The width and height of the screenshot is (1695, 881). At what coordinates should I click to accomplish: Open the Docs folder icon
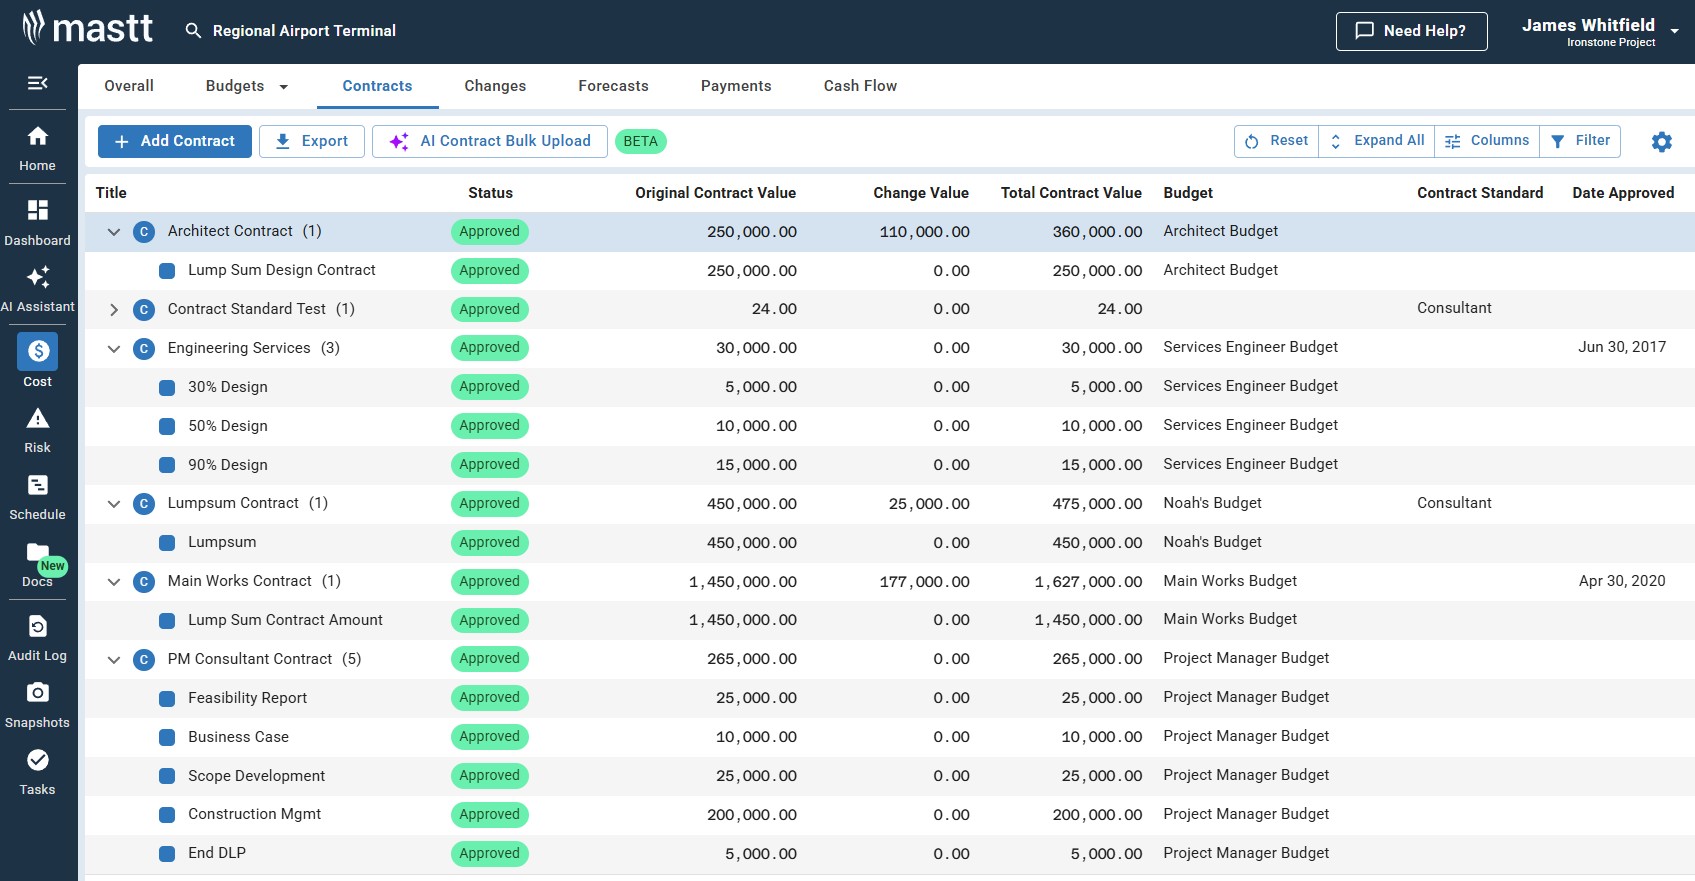point(37,552)
